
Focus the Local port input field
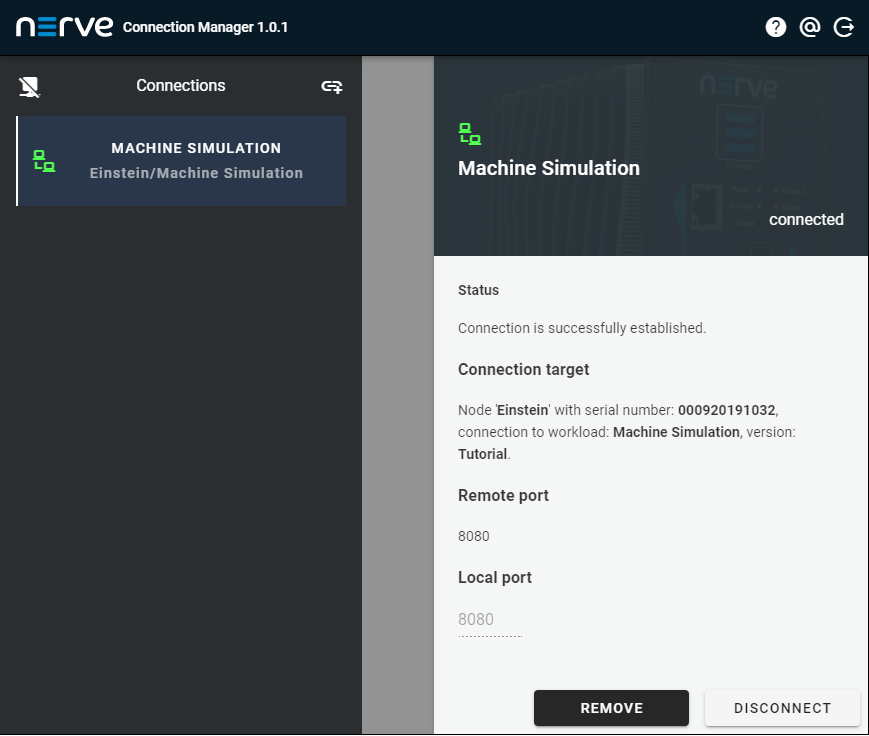(x=489, y=620)
